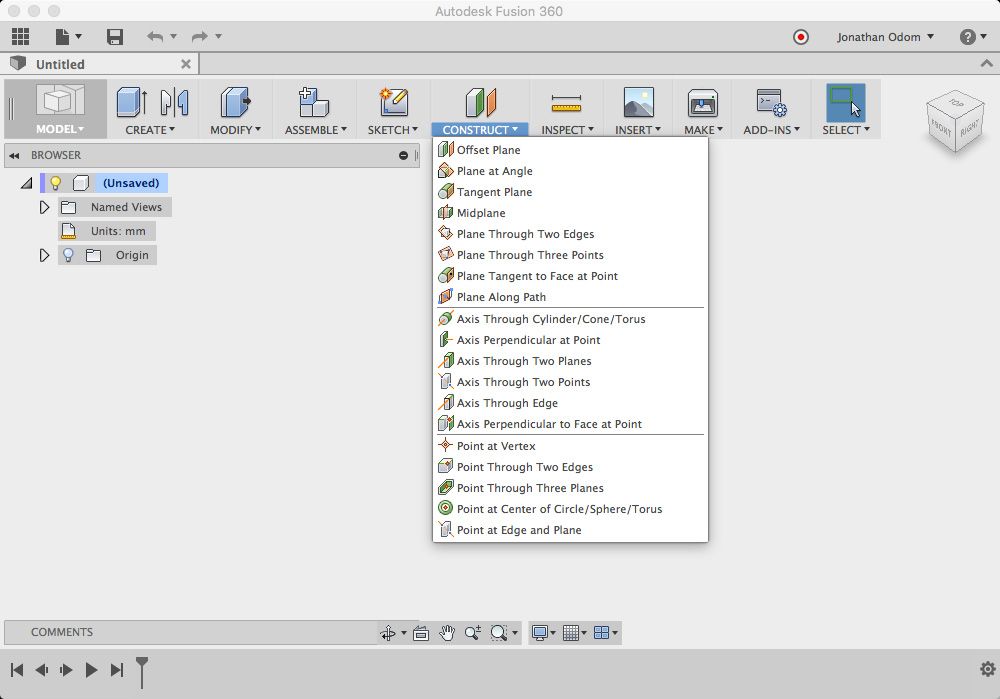Open the Jonathan Odom account menu

(885, 37)
